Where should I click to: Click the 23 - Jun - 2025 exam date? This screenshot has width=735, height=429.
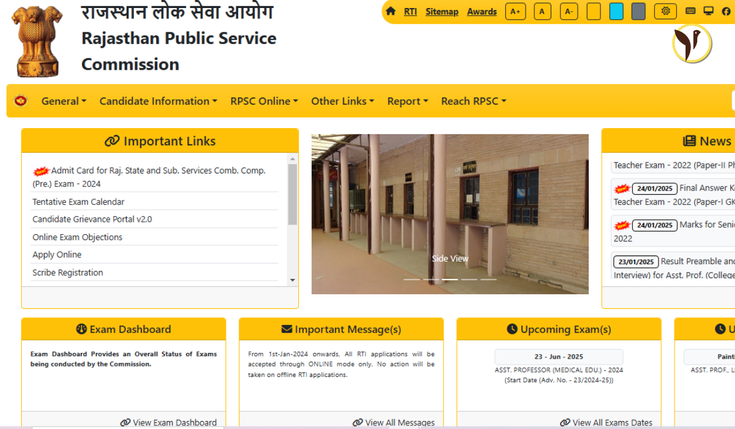pos(559,357)
